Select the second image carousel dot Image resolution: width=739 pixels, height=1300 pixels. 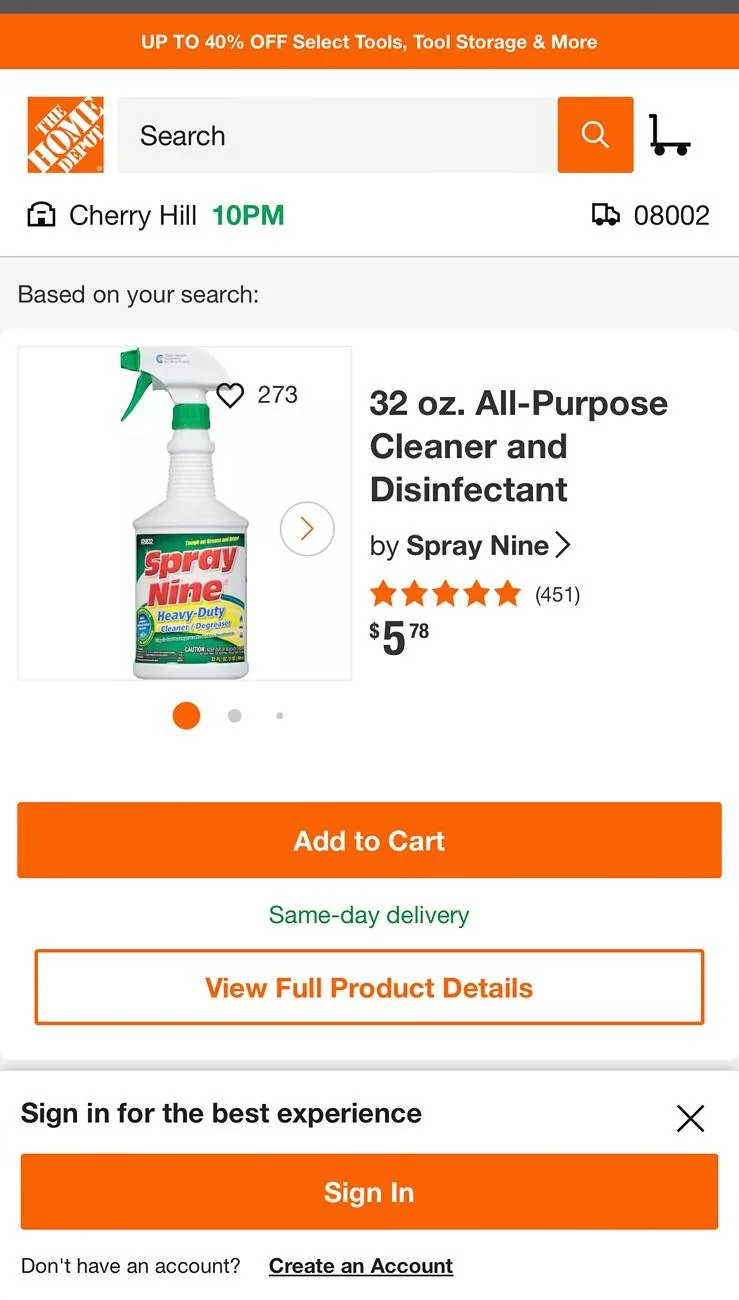(234, 716)
